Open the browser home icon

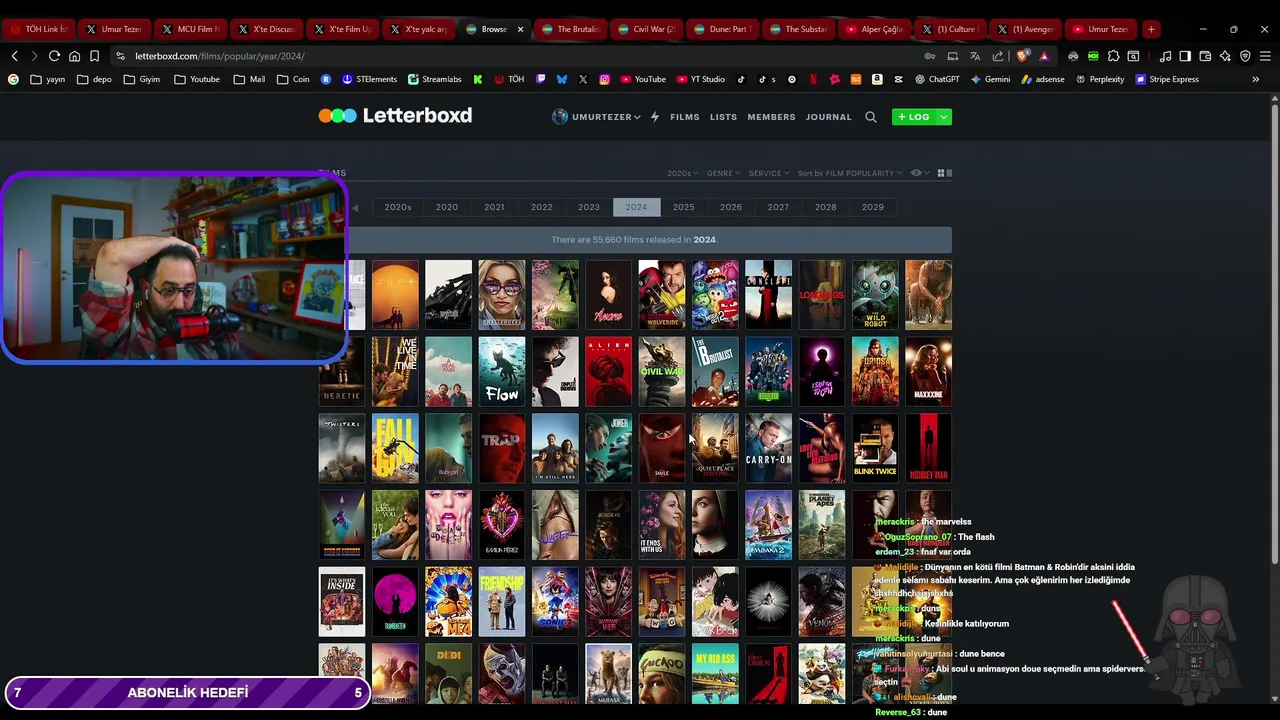74,56
